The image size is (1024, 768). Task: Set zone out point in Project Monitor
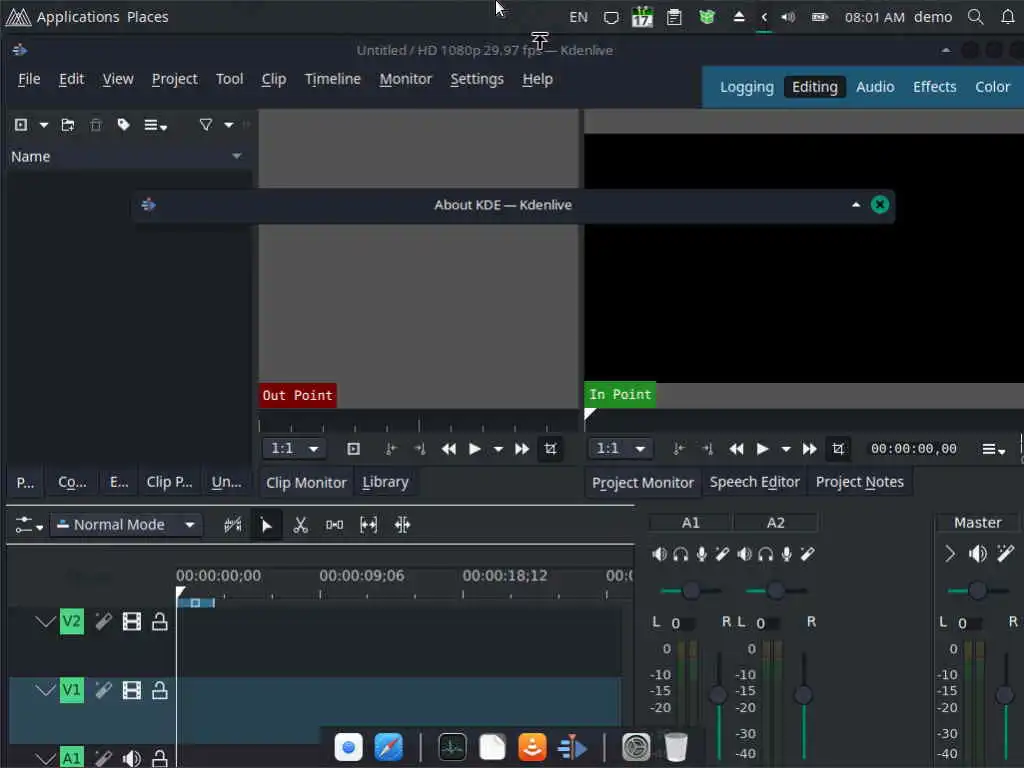pyautogui.click(x=707, y=449)
